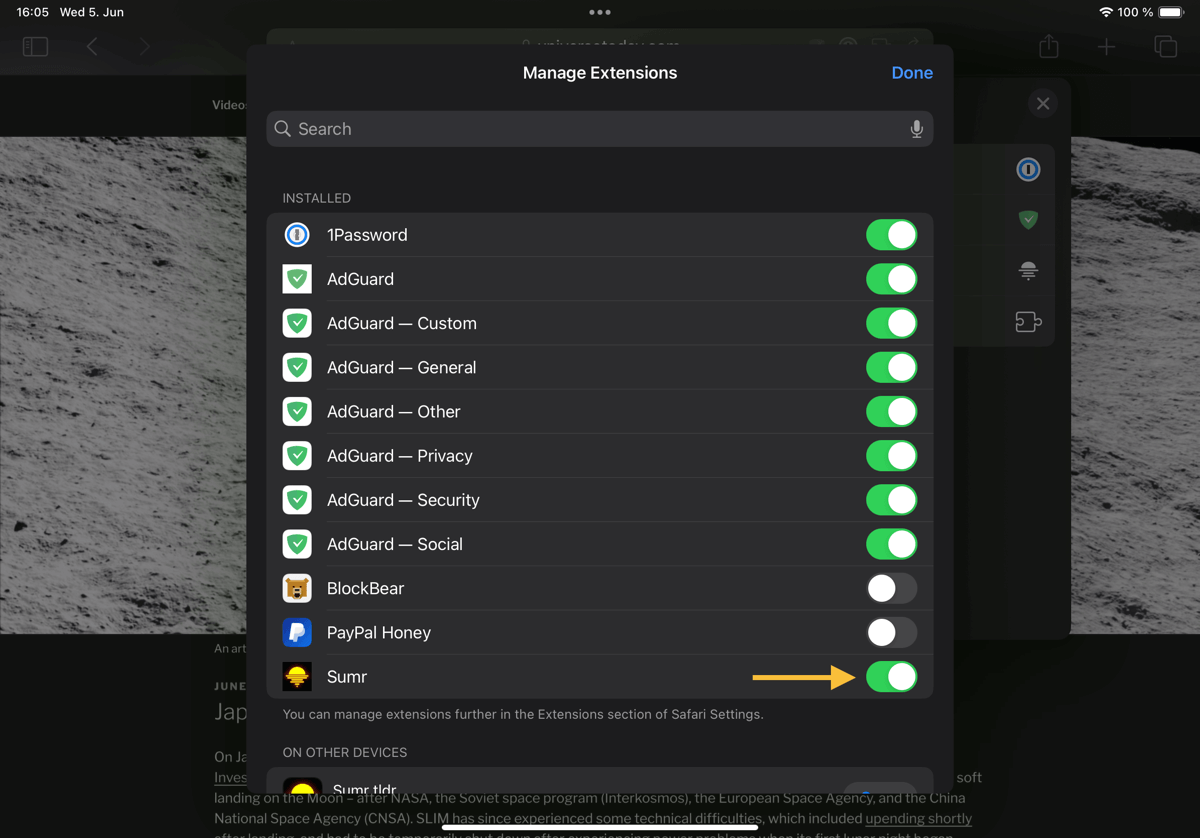Tap multitasking three-dots at top
This screenshot has height=838, width=1200.
[600, 12]
